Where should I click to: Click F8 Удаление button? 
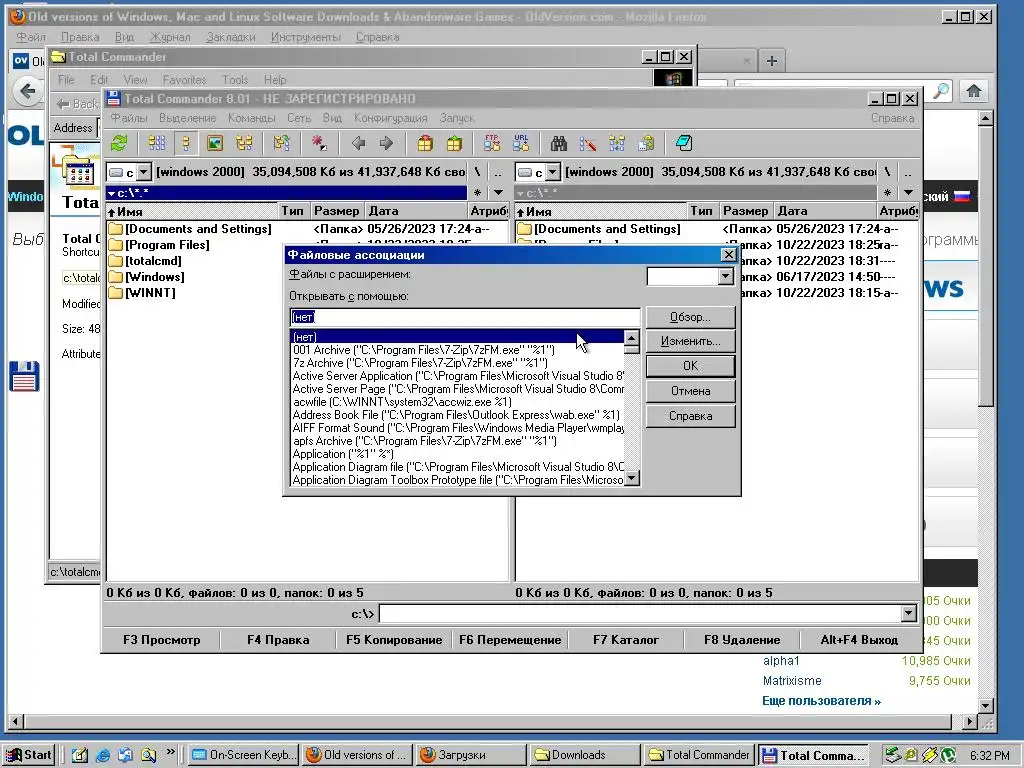point(742,640)
